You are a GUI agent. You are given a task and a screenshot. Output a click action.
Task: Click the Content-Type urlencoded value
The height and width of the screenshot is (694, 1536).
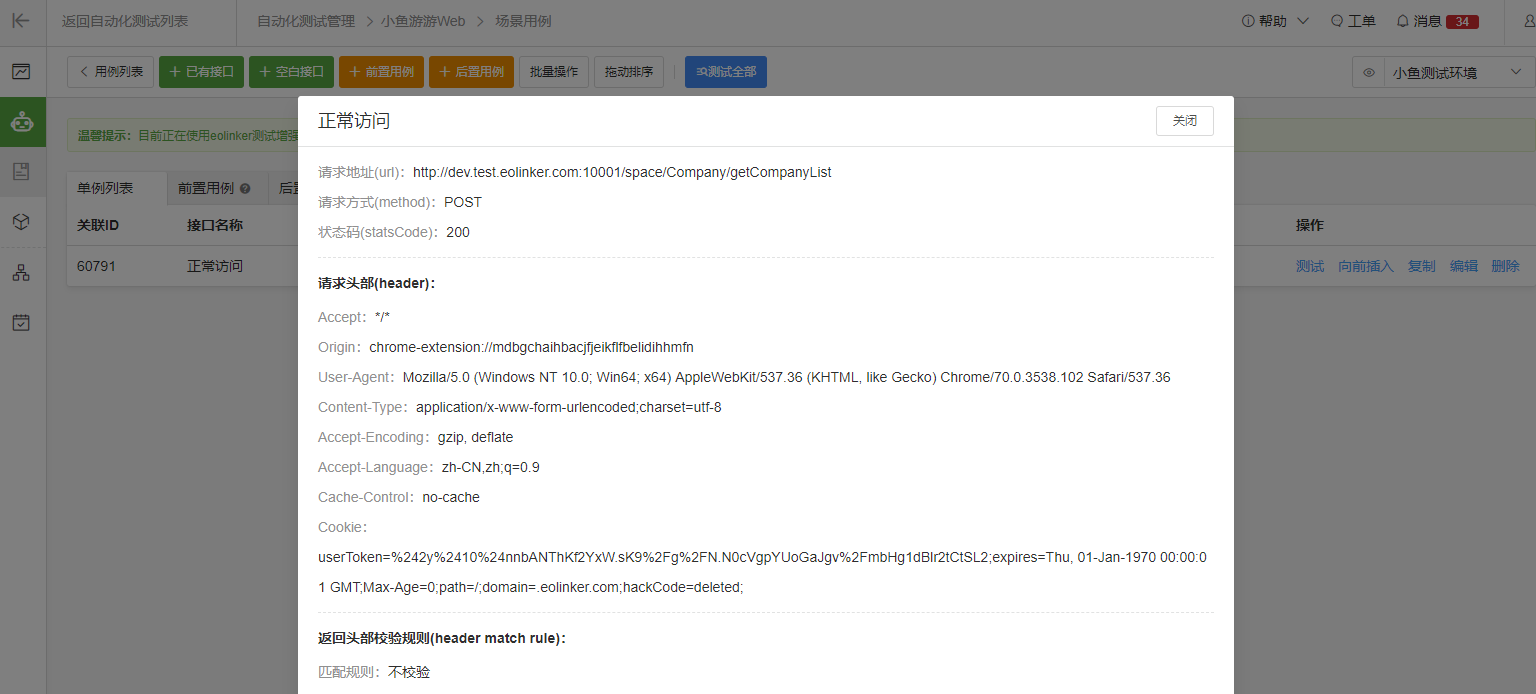[x=569, y=407]
